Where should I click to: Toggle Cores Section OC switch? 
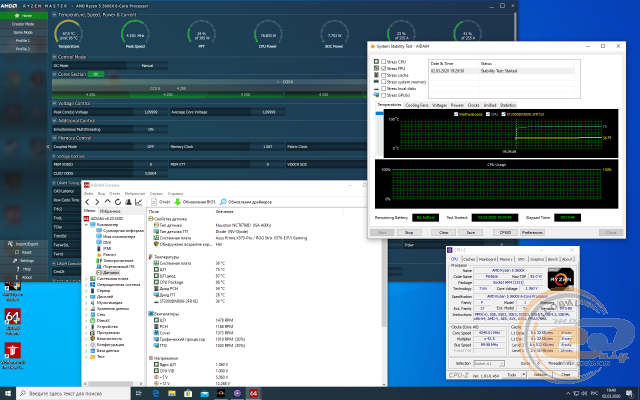(x=96, y=74)
